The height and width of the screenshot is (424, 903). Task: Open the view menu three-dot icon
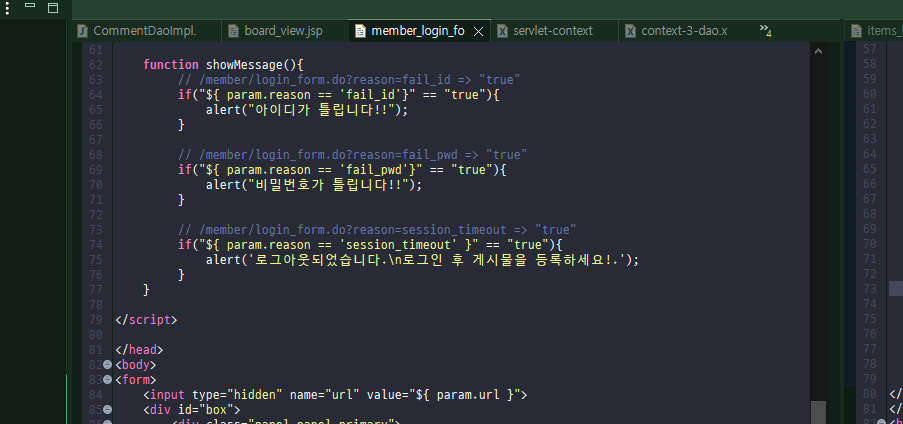tap(7, 7)
